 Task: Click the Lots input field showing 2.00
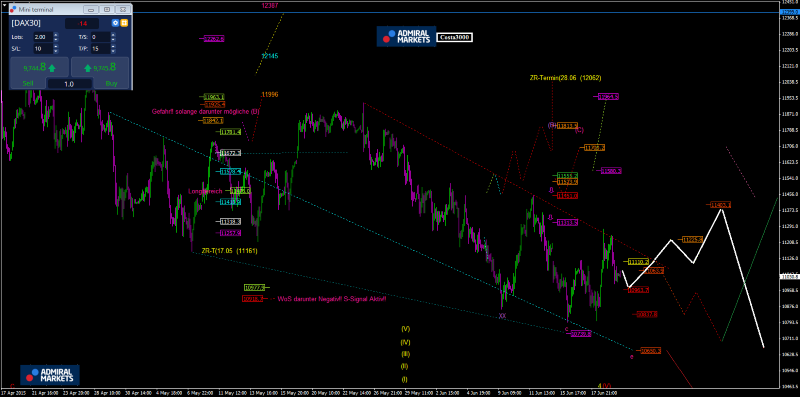click(42, 37)
